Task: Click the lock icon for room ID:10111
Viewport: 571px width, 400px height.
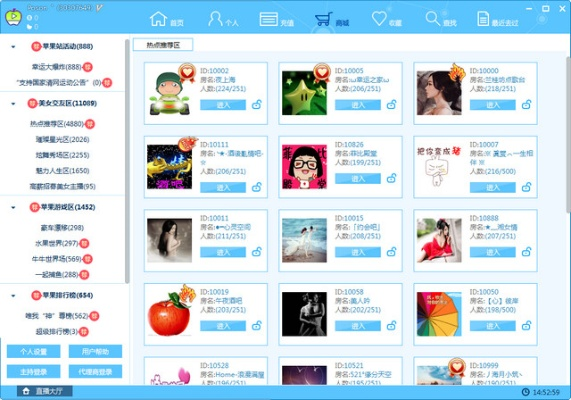Action: pos(257,187)
